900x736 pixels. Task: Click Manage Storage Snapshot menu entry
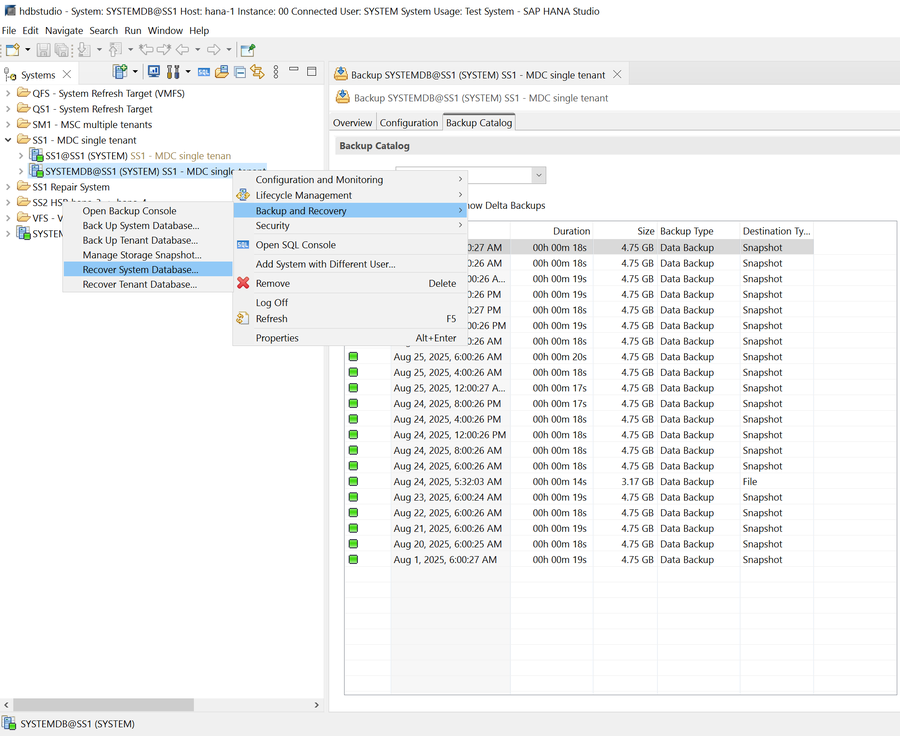click(141, 255)
